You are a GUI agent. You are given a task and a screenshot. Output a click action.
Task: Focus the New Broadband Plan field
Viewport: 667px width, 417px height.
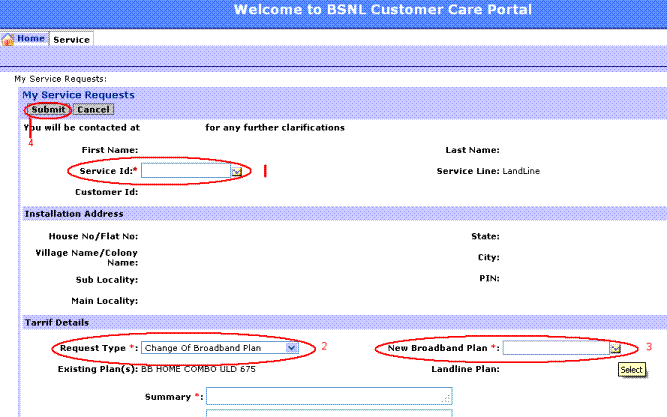(x=556, y=348)
